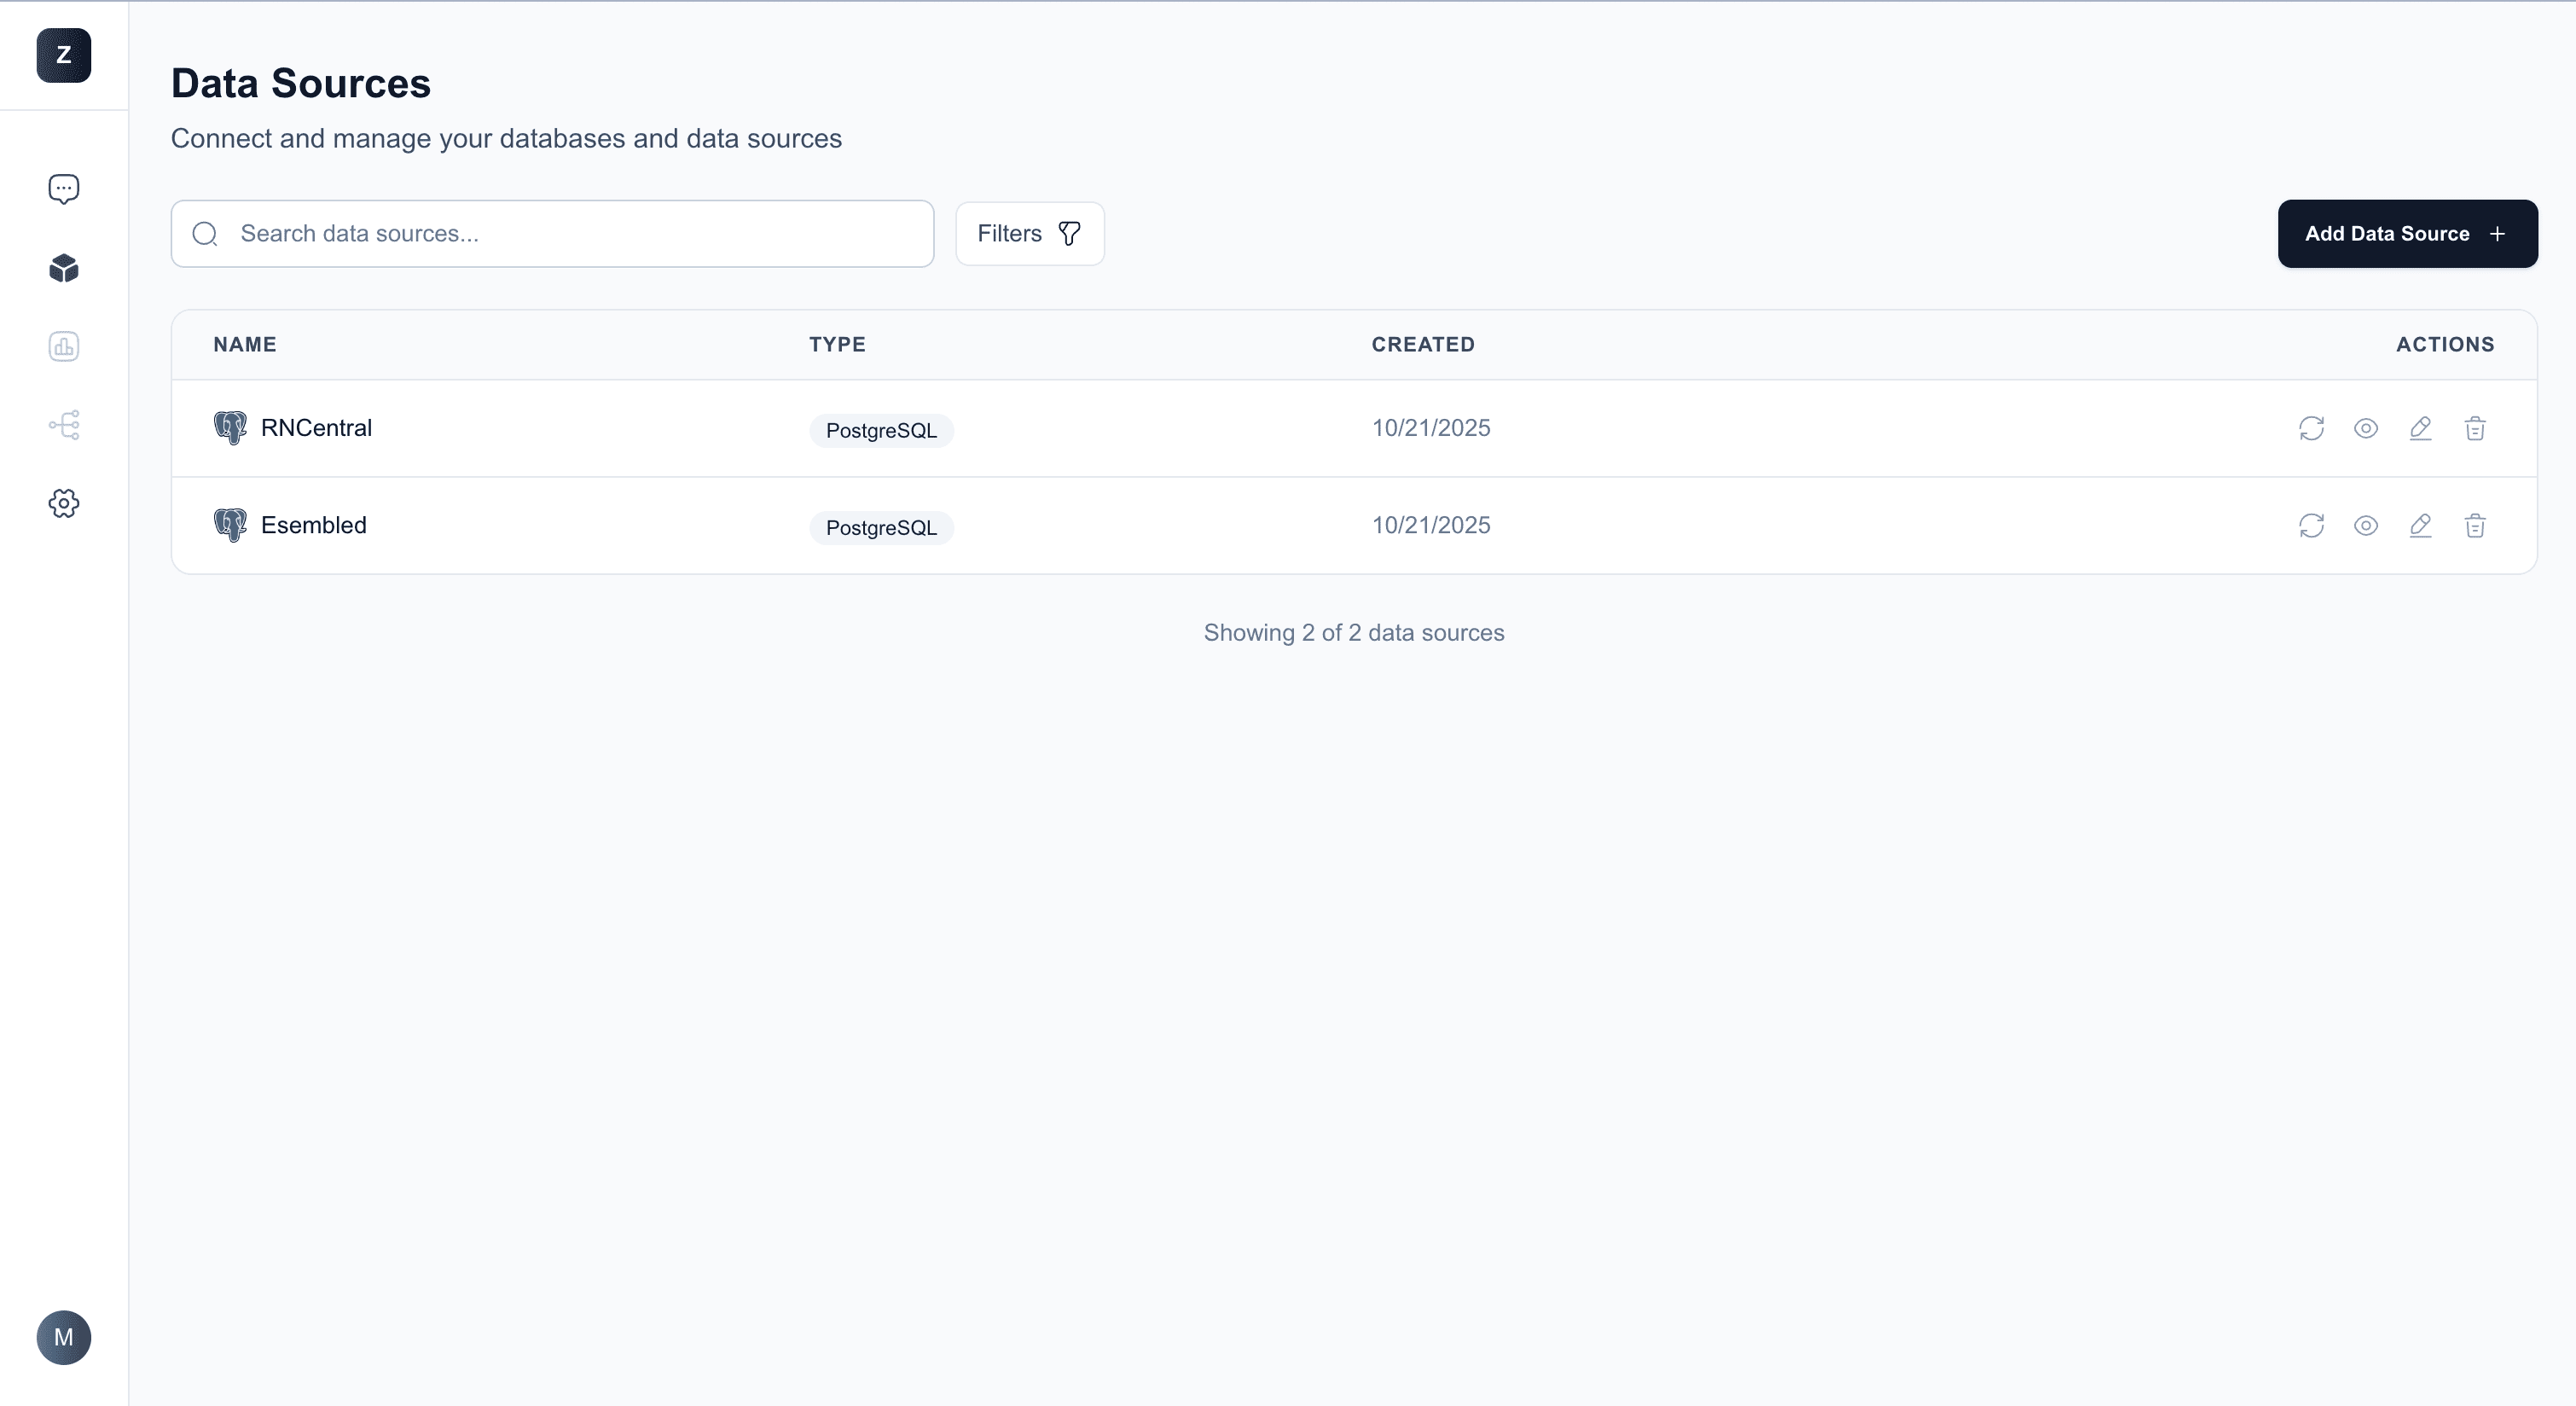The image size is (2576, 1406).
Task: Open the RNCentral data source name link
Action: point(316,428)
